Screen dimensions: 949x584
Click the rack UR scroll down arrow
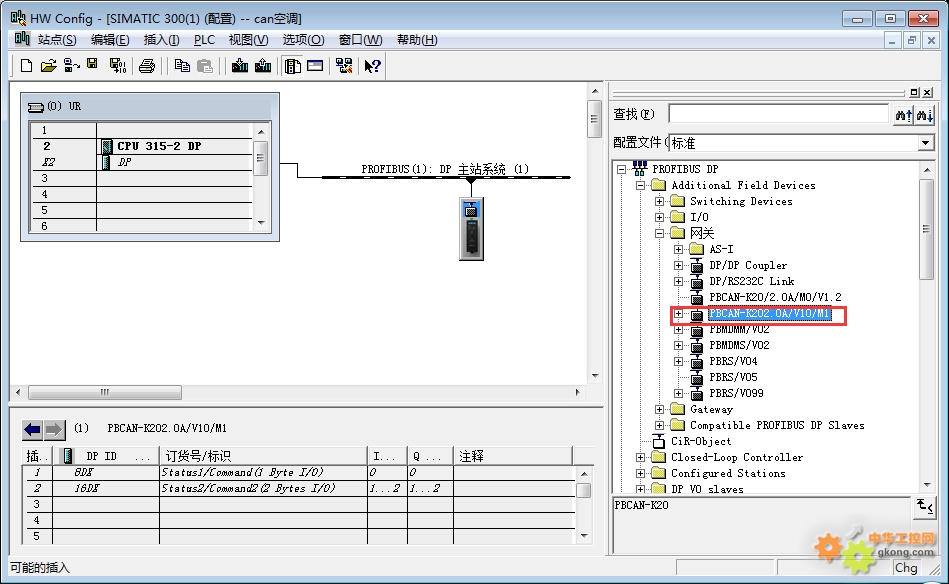click(261, 223)
